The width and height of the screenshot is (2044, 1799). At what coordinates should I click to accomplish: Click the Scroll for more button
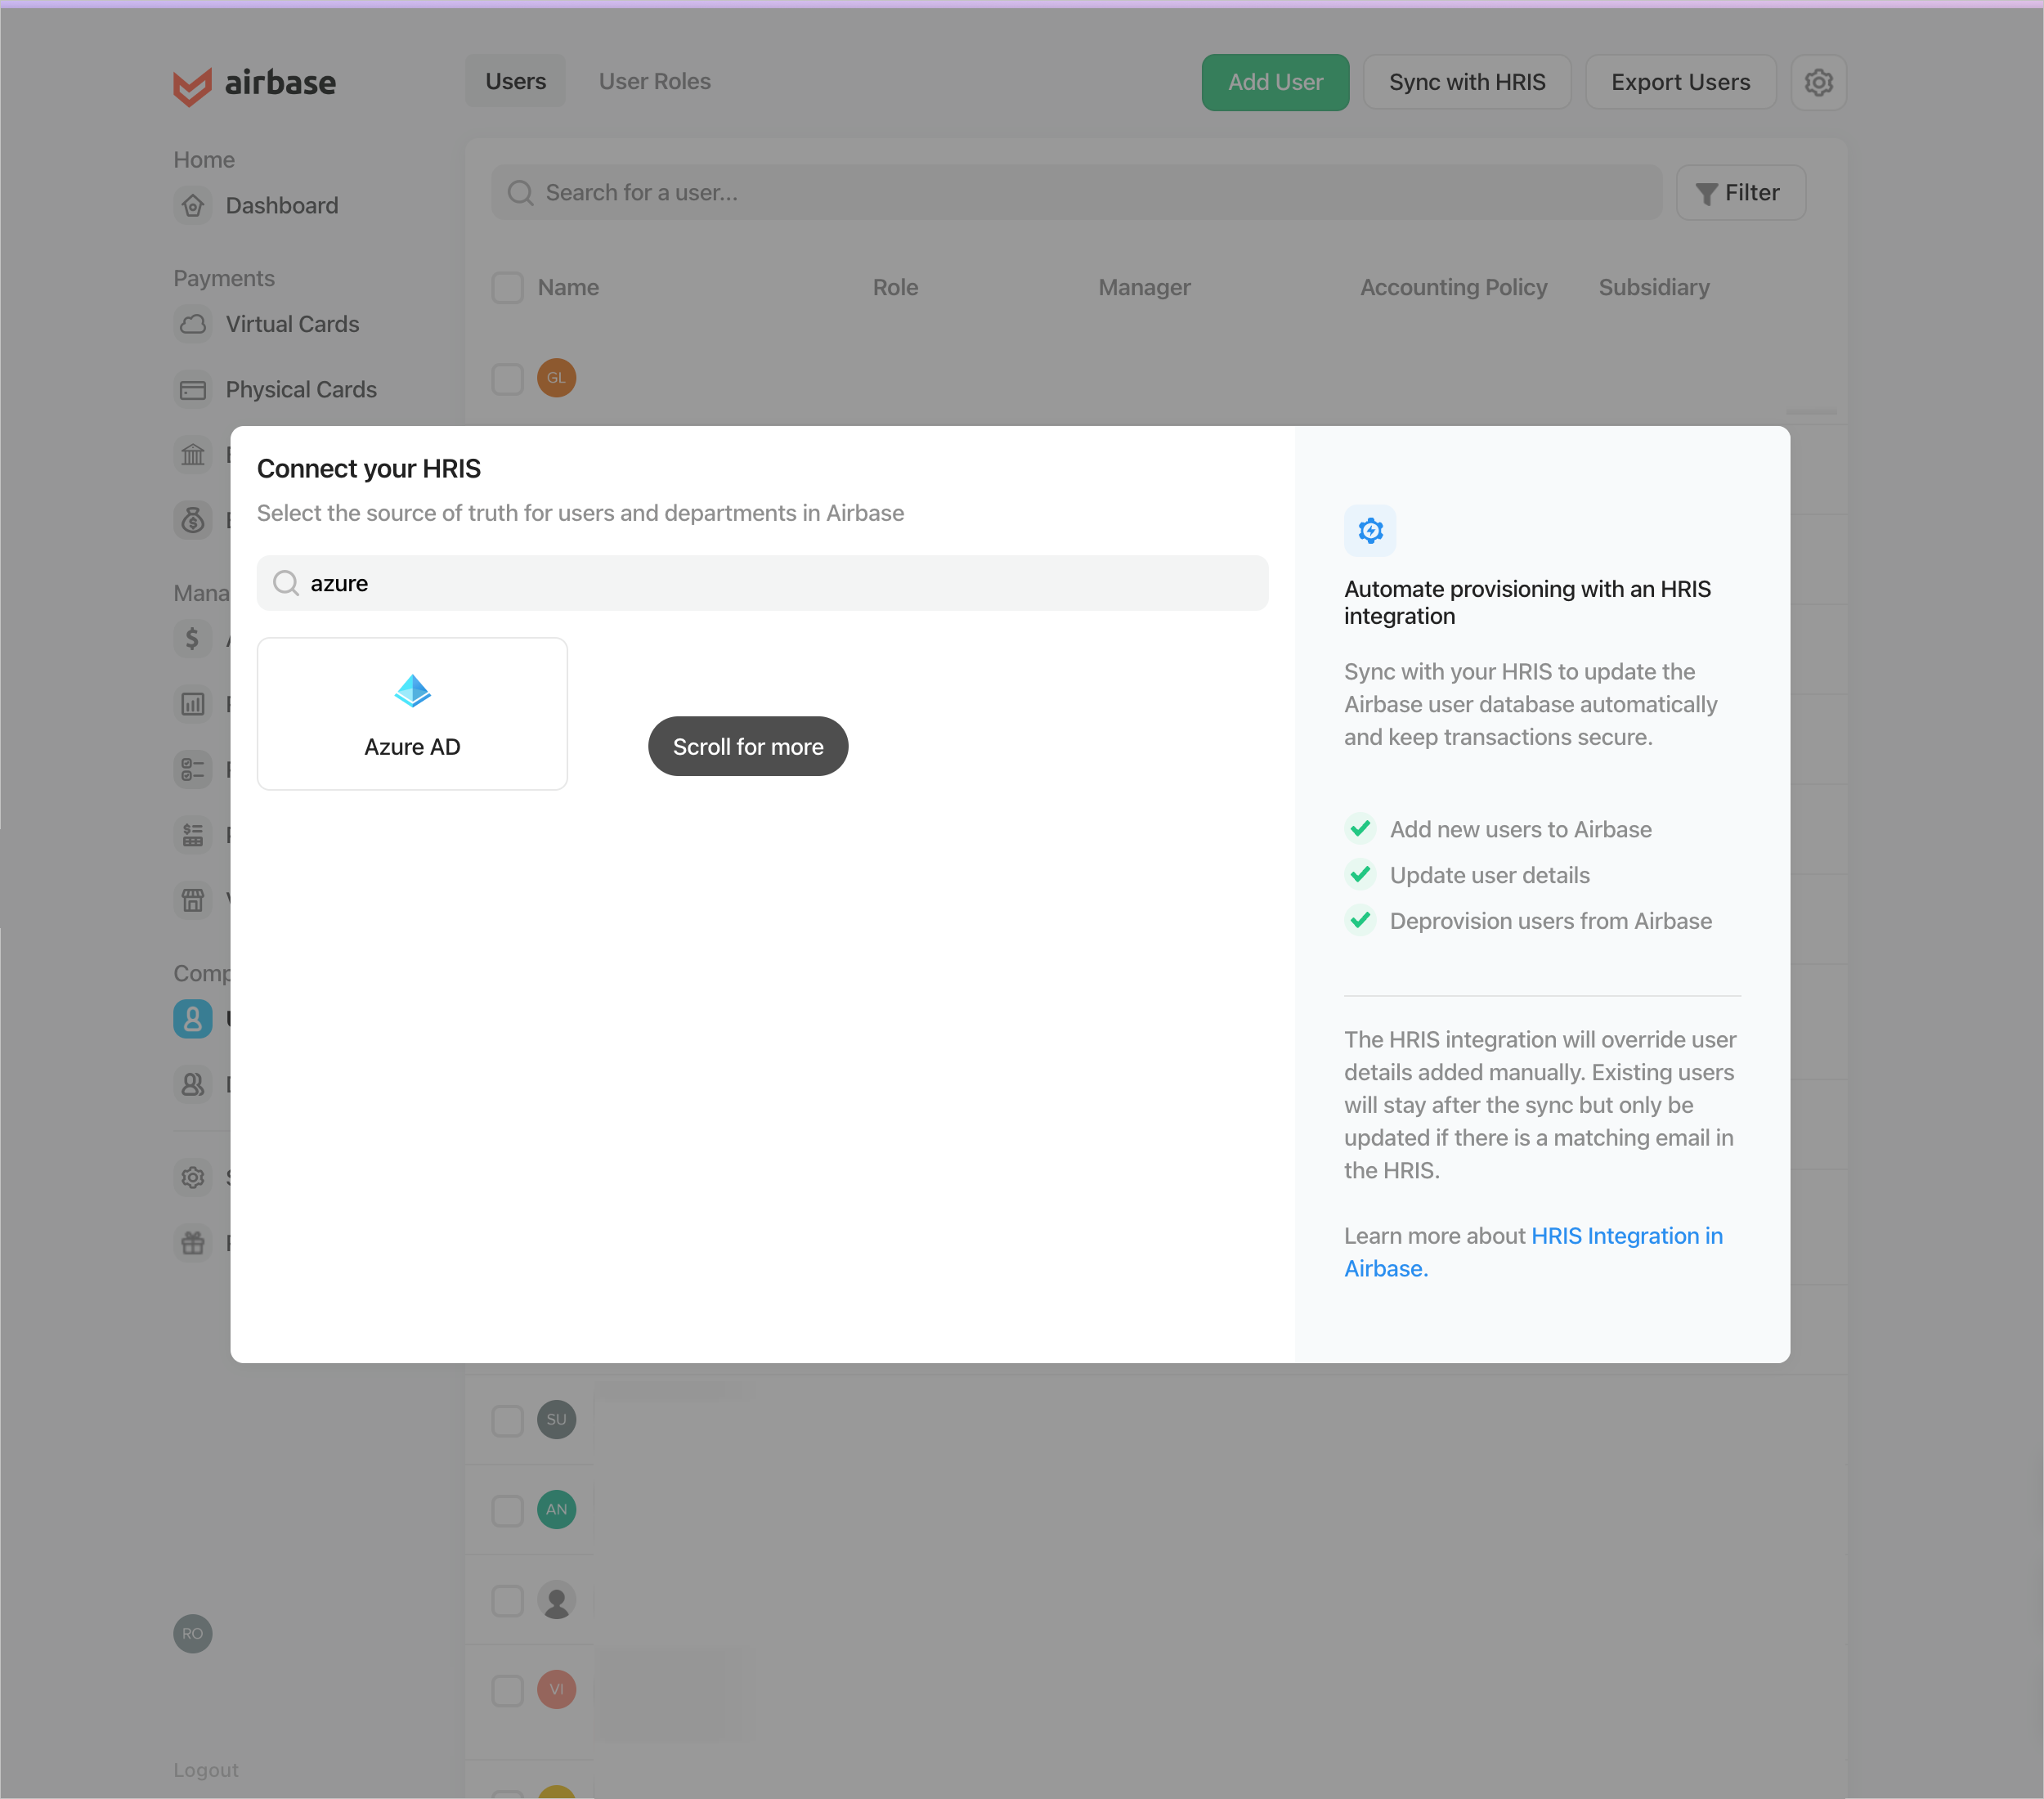(747, 746)
